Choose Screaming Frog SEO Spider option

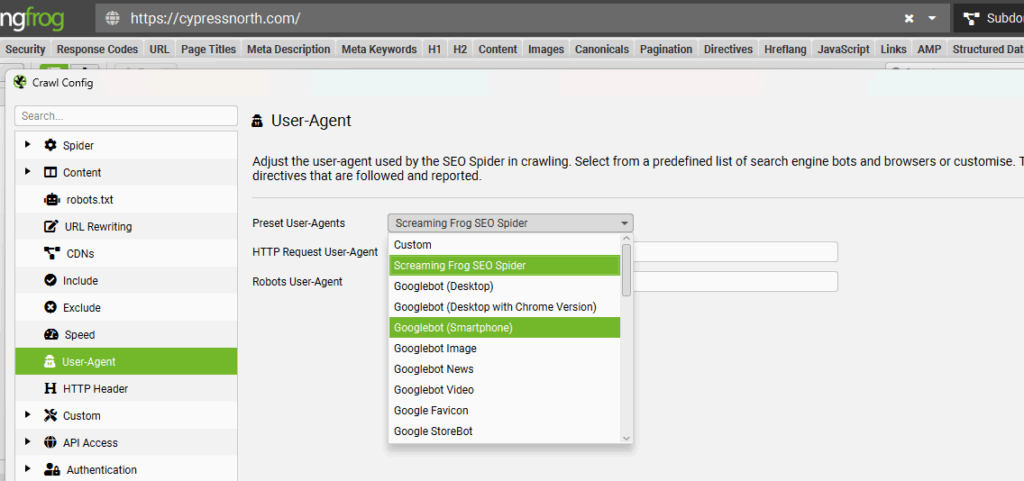[504, 266]
